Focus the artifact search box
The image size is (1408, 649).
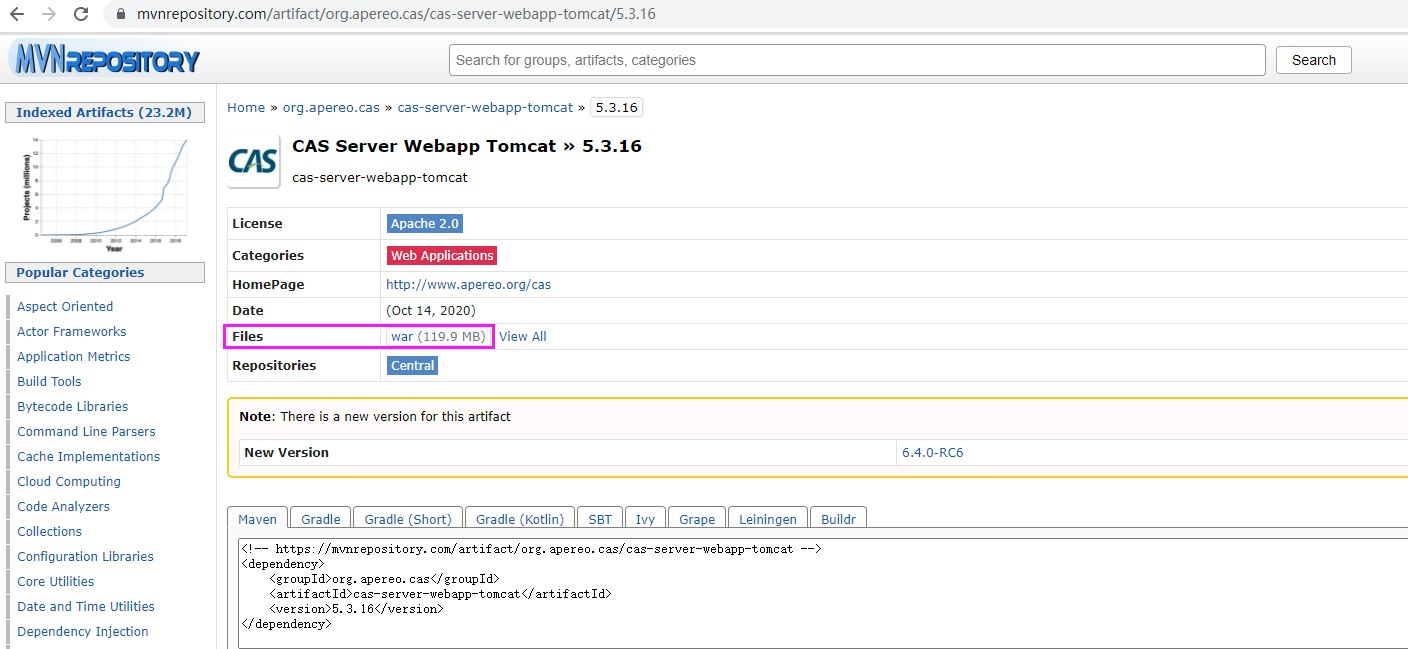point(857,60)
